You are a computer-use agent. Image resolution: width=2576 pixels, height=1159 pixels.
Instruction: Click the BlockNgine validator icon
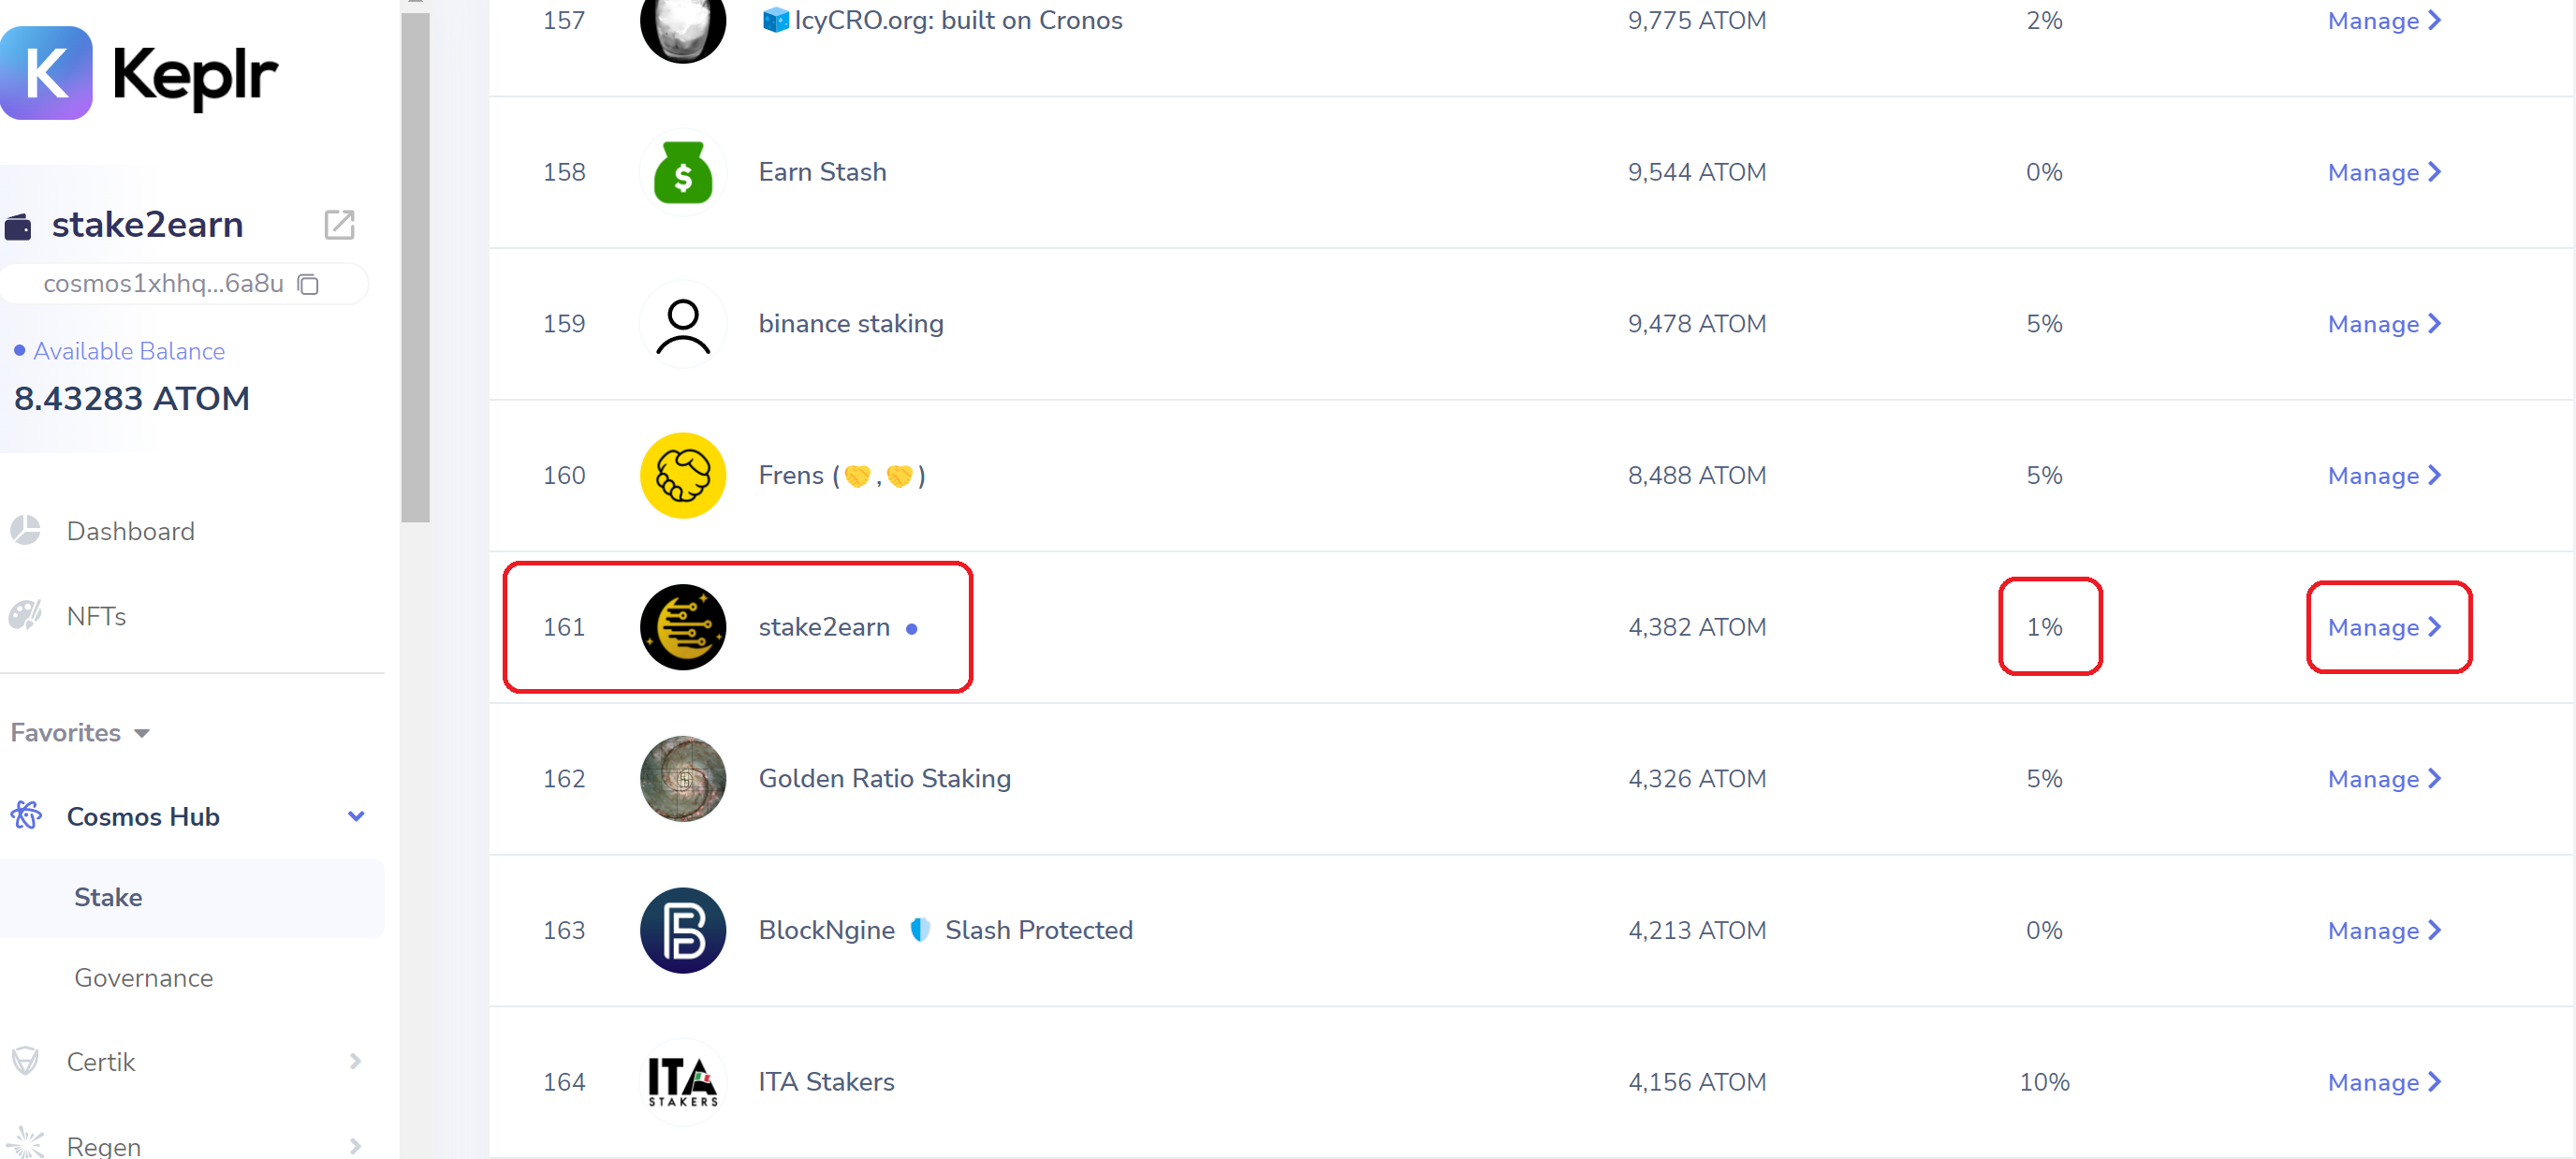[681, 929]
